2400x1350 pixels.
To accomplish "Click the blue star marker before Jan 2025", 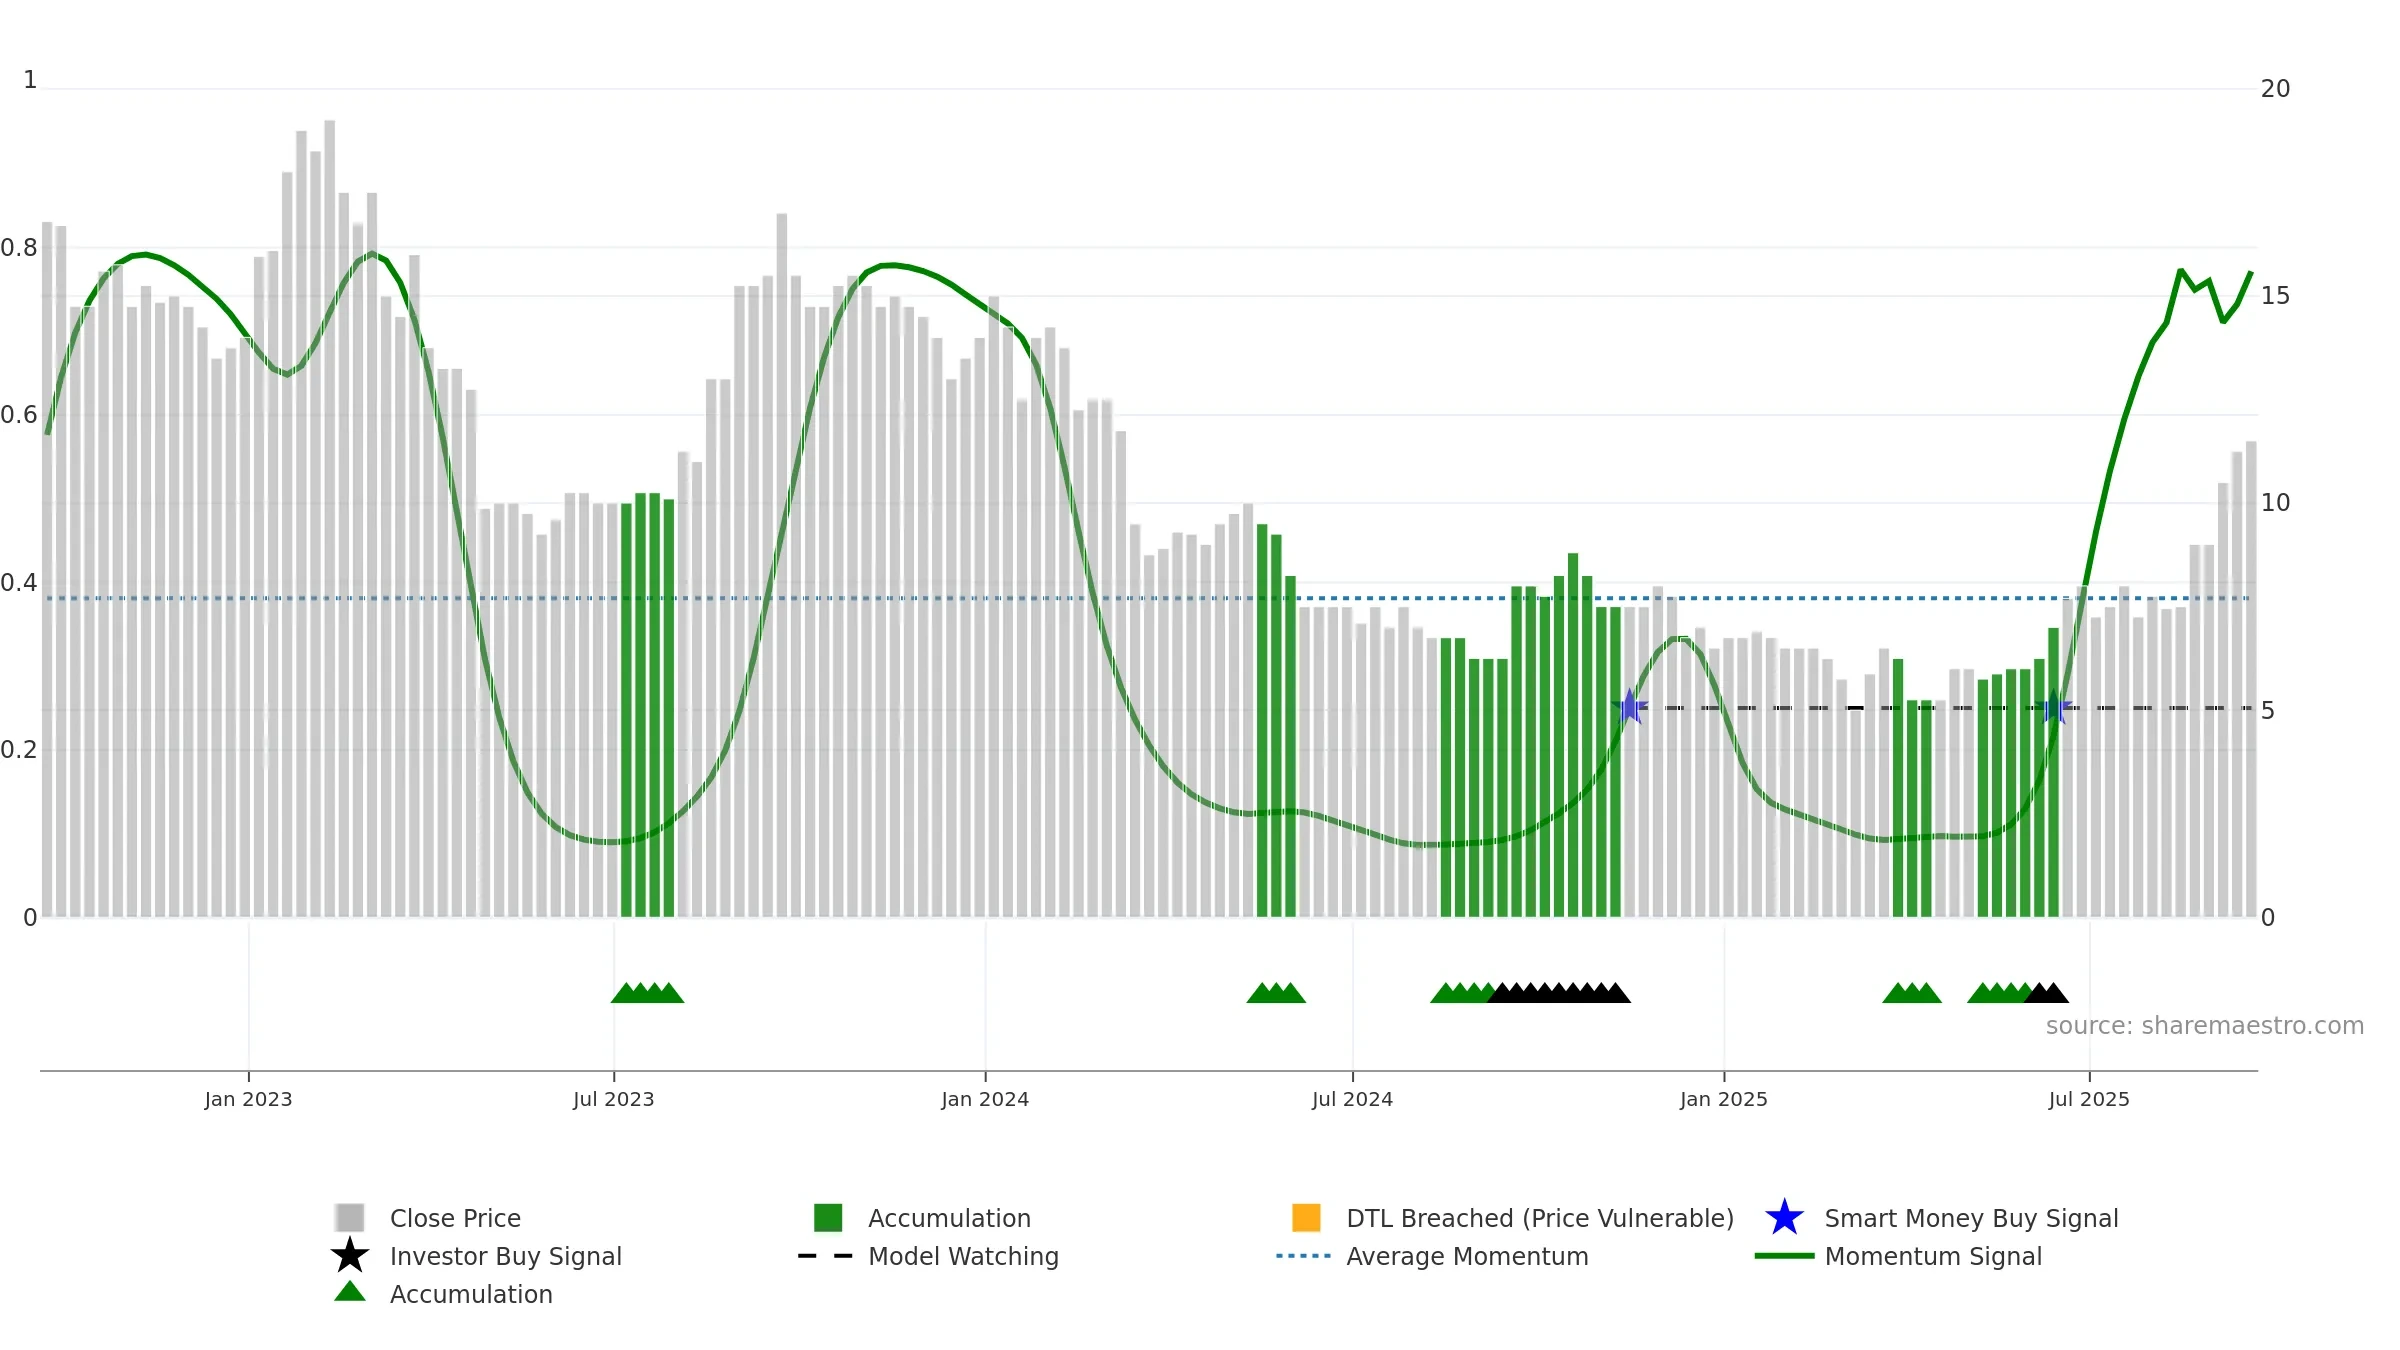I will (x=1630, y=707).
